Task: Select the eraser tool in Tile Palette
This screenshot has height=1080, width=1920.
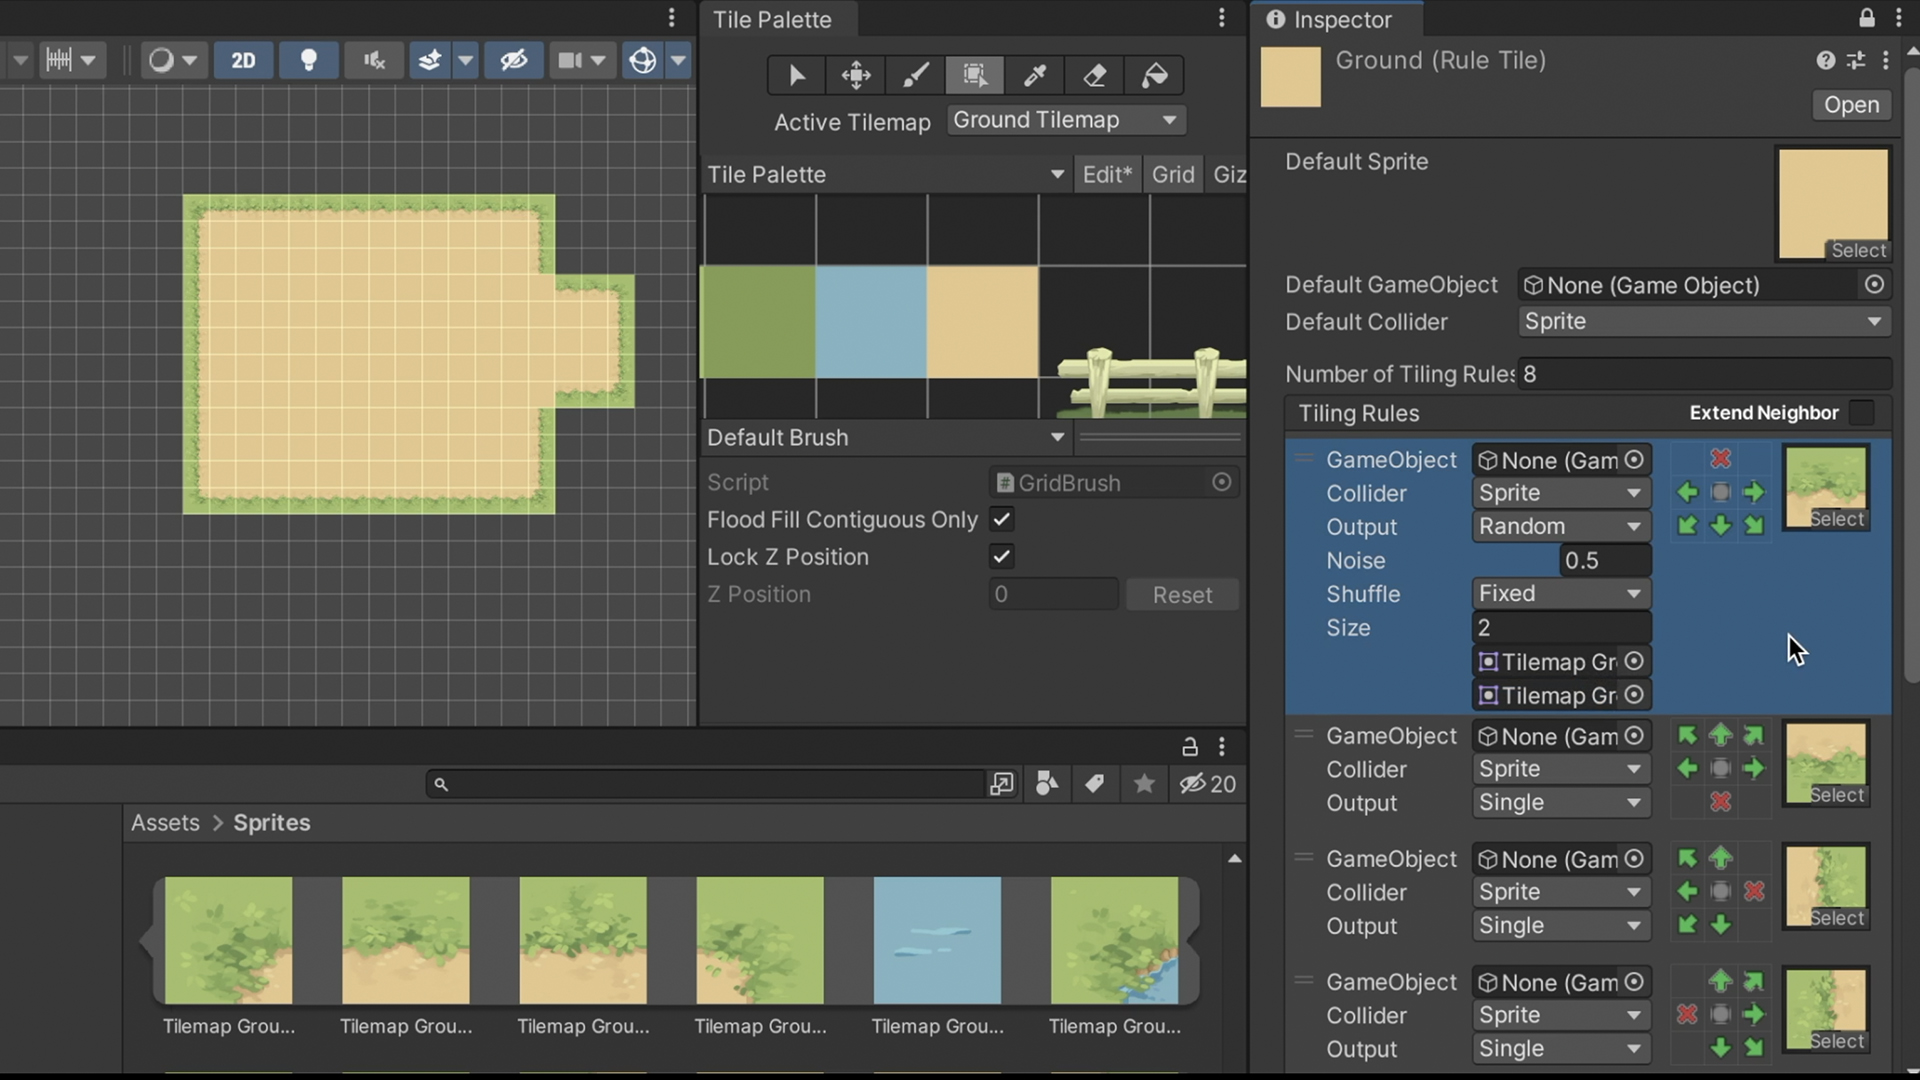Action: (1095, 75)
